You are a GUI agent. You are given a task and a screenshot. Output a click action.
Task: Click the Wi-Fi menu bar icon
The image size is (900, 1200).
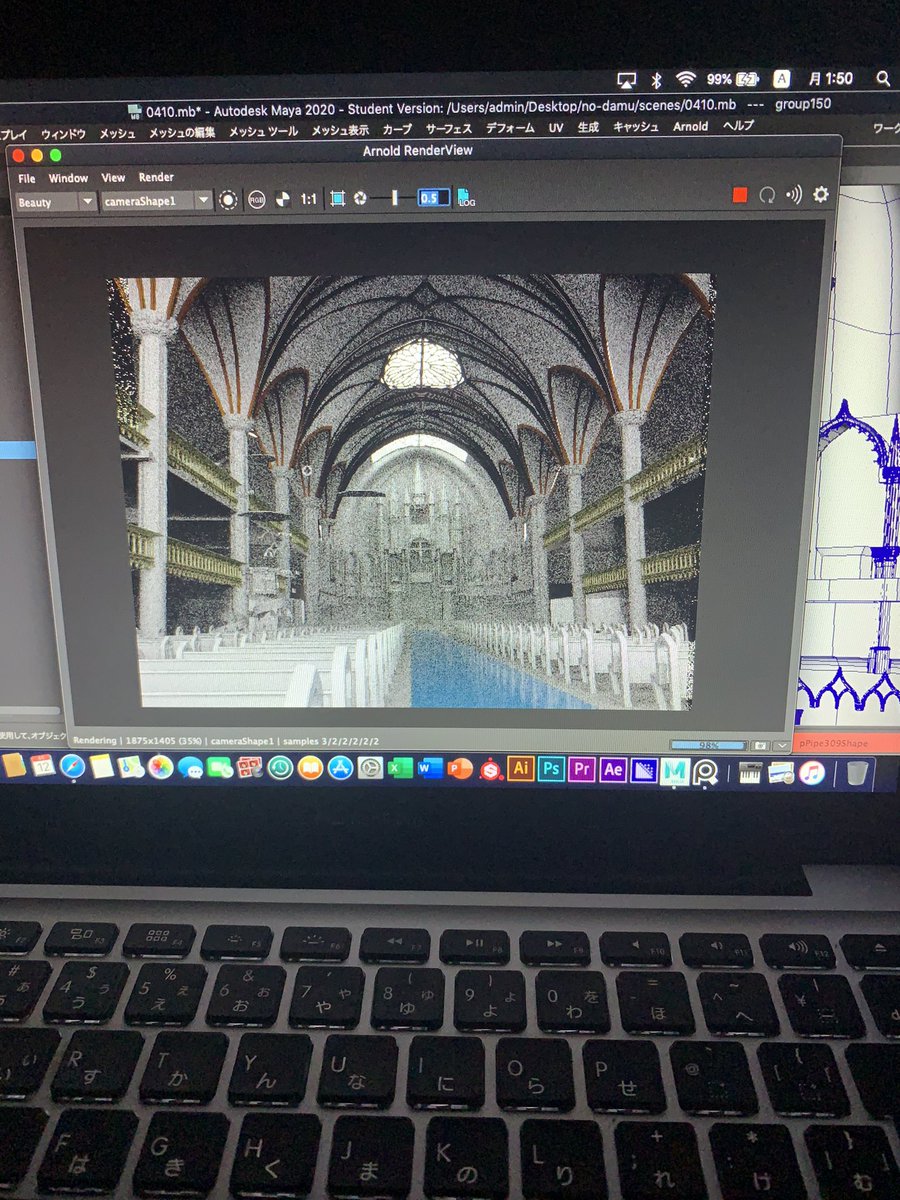click(686, 79)
